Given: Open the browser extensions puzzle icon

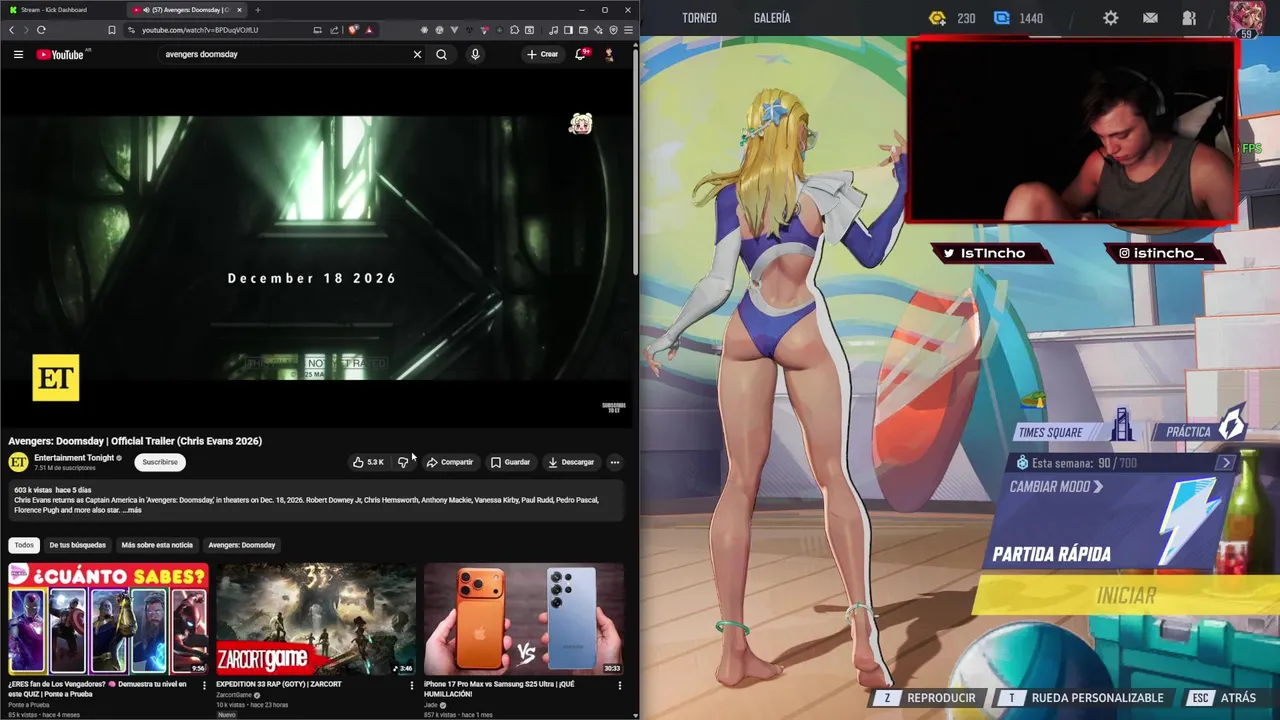Looking at the screenshot, I should (514, 30).
